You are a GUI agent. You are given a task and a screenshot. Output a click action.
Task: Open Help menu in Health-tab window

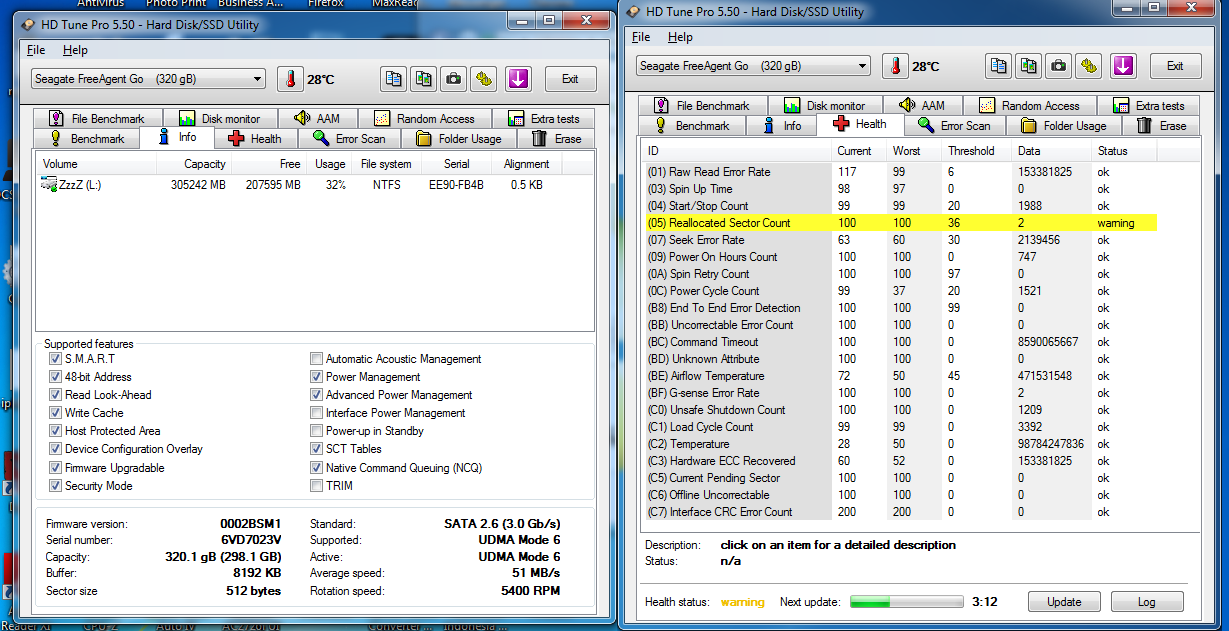680,37
